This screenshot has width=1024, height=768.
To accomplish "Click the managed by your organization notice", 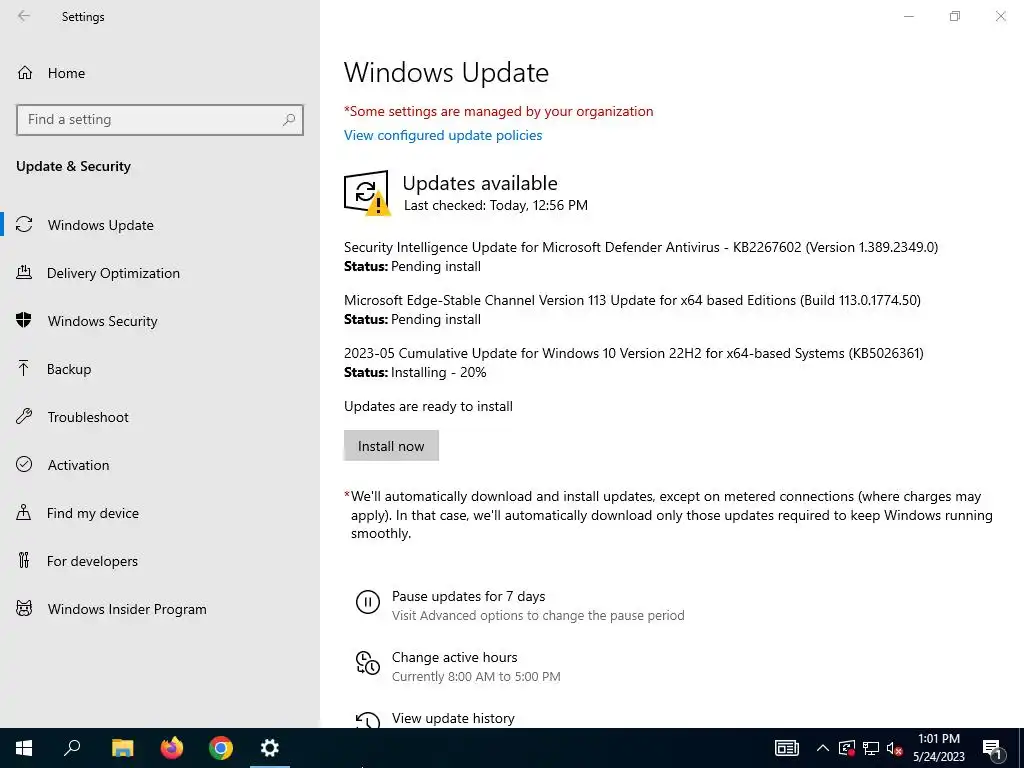I will (x=498, y=111).
